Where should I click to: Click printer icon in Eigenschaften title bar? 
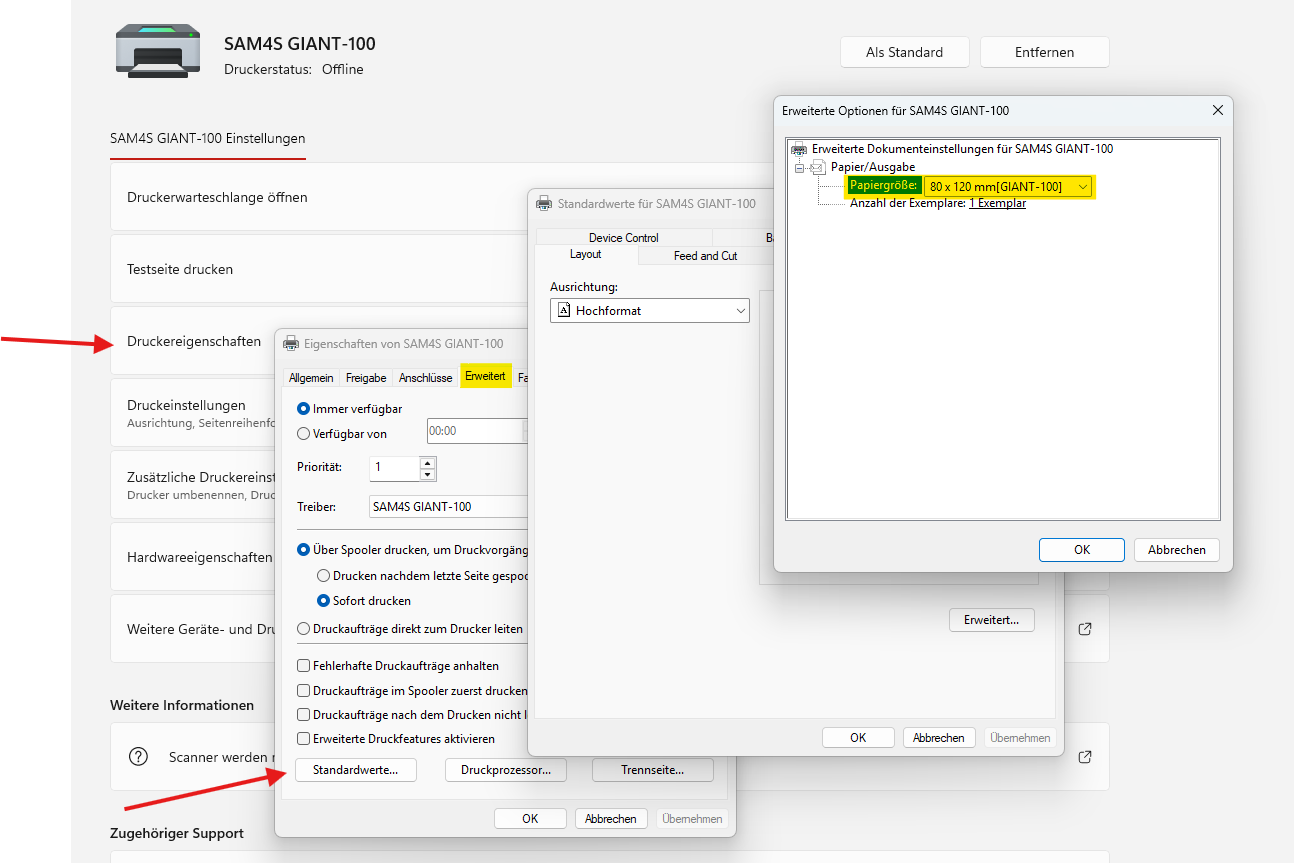click(x=291, y=343)
